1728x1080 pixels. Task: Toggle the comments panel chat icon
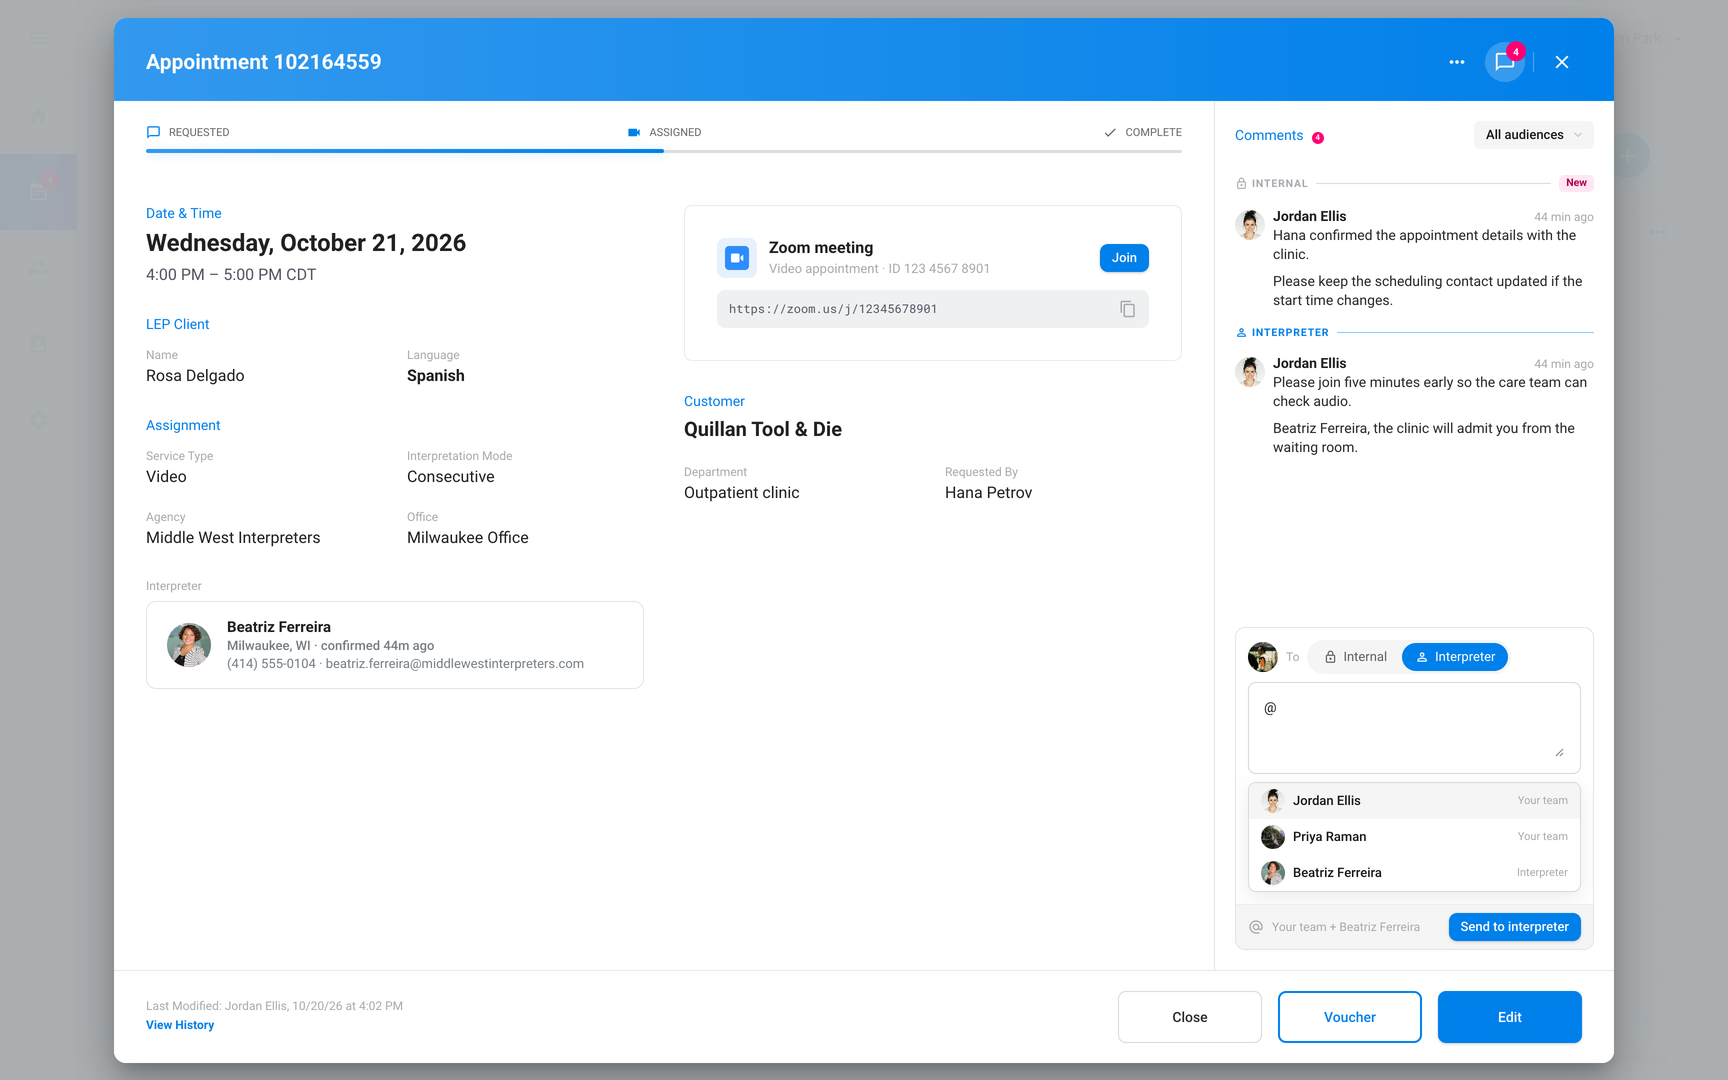click(1504, 62)
